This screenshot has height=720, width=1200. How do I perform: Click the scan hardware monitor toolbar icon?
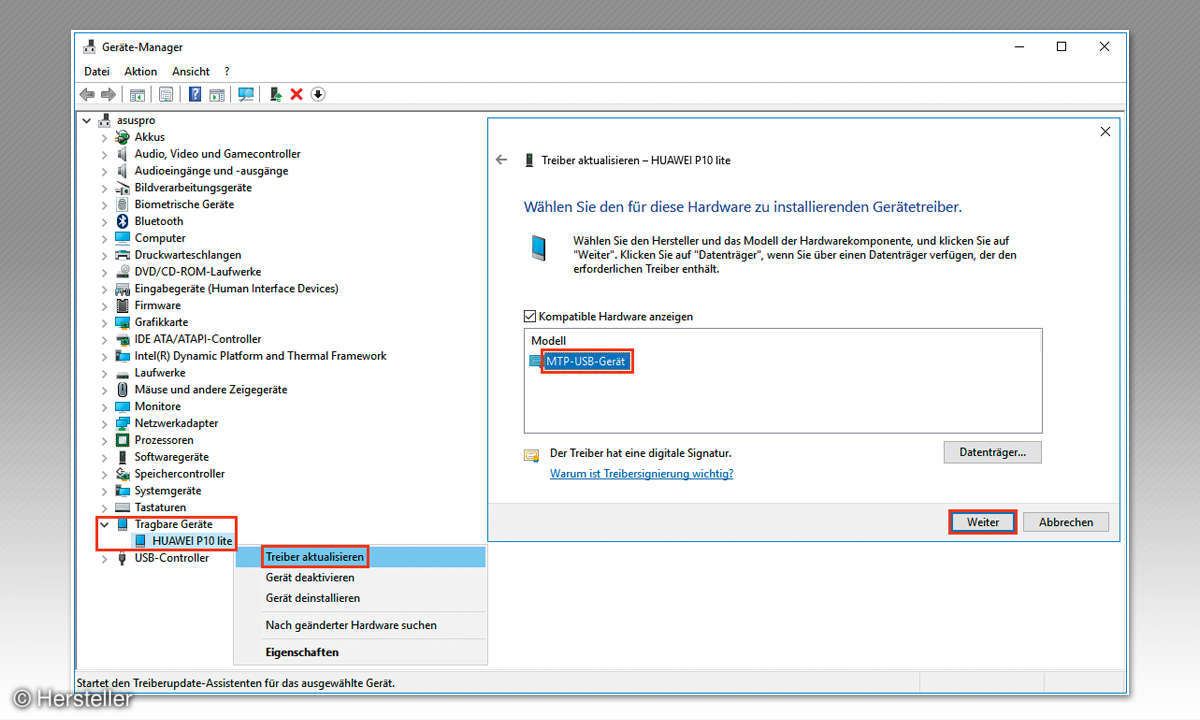pyautogui.click(x=245, y=94)
